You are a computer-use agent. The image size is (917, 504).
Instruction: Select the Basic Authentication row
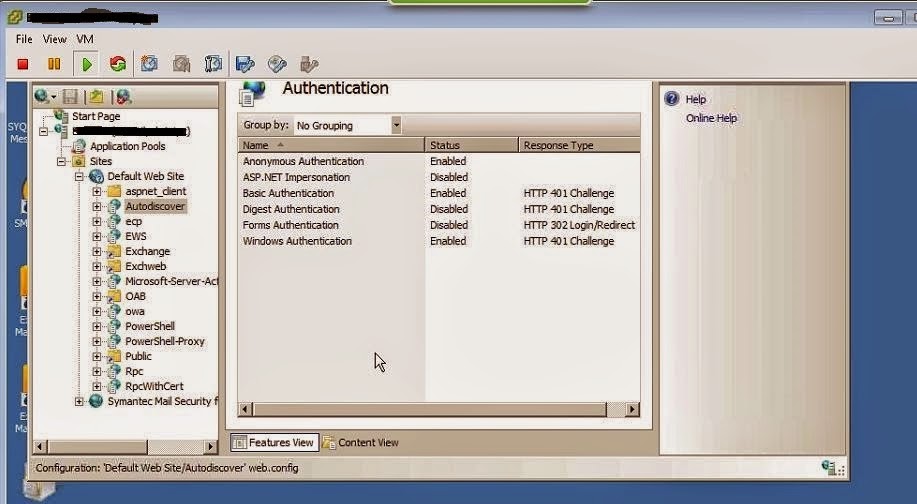(x=439, y=193)
